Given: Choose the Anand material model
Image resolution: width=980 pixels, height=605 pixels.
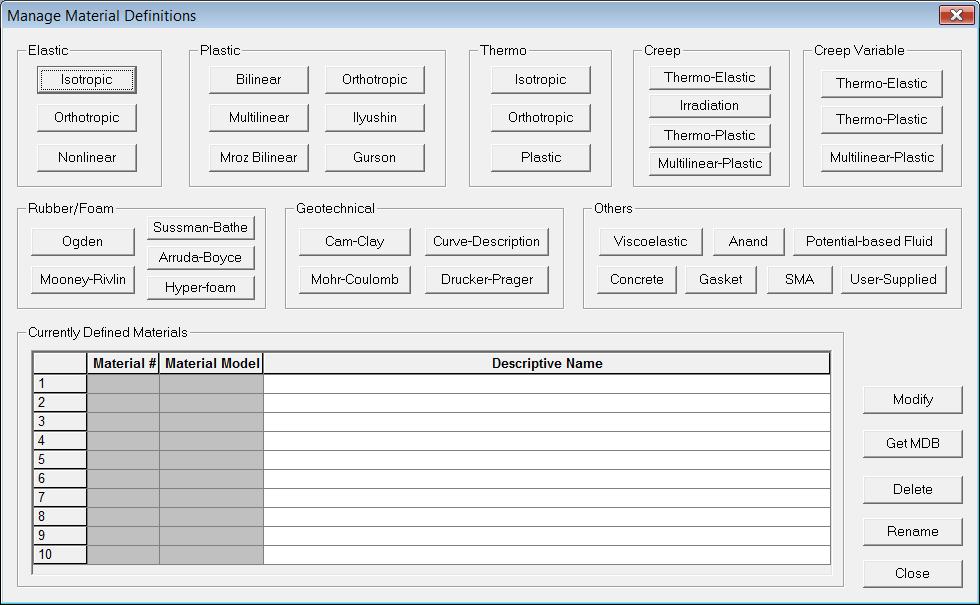Looking at the screenshot, I should coord(748,242).
